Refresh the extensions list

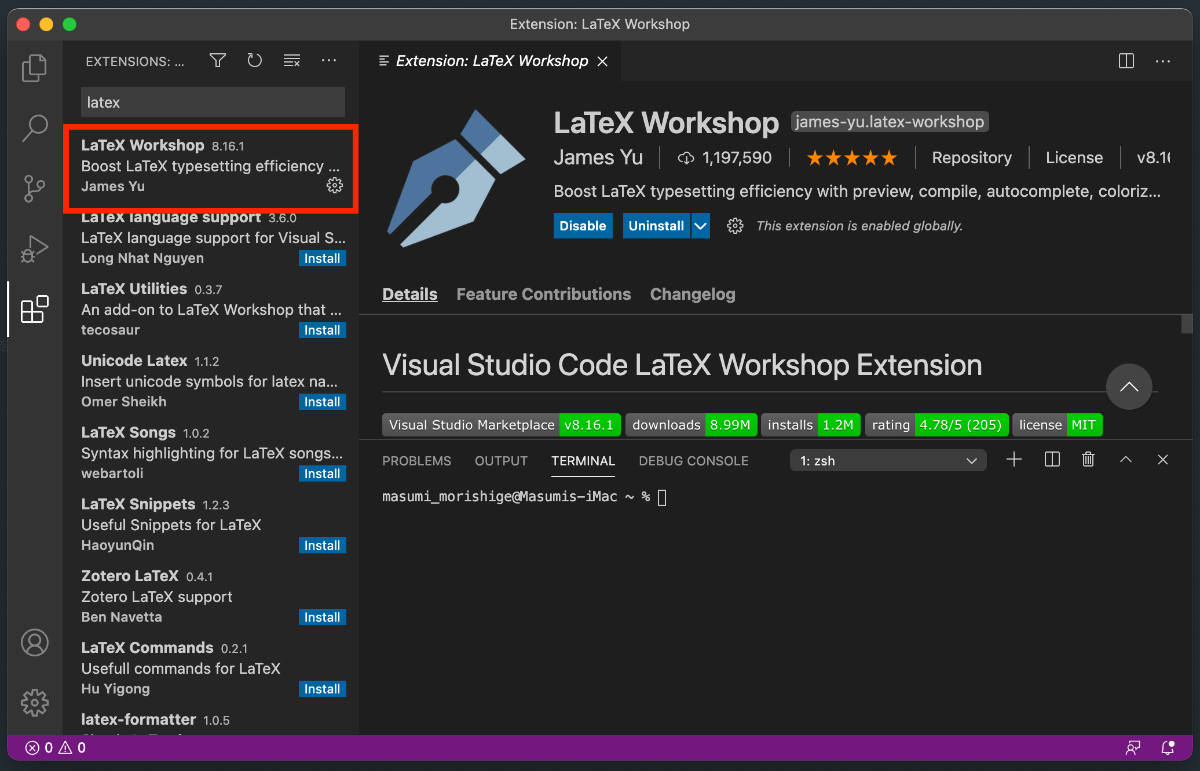point(254,61)
